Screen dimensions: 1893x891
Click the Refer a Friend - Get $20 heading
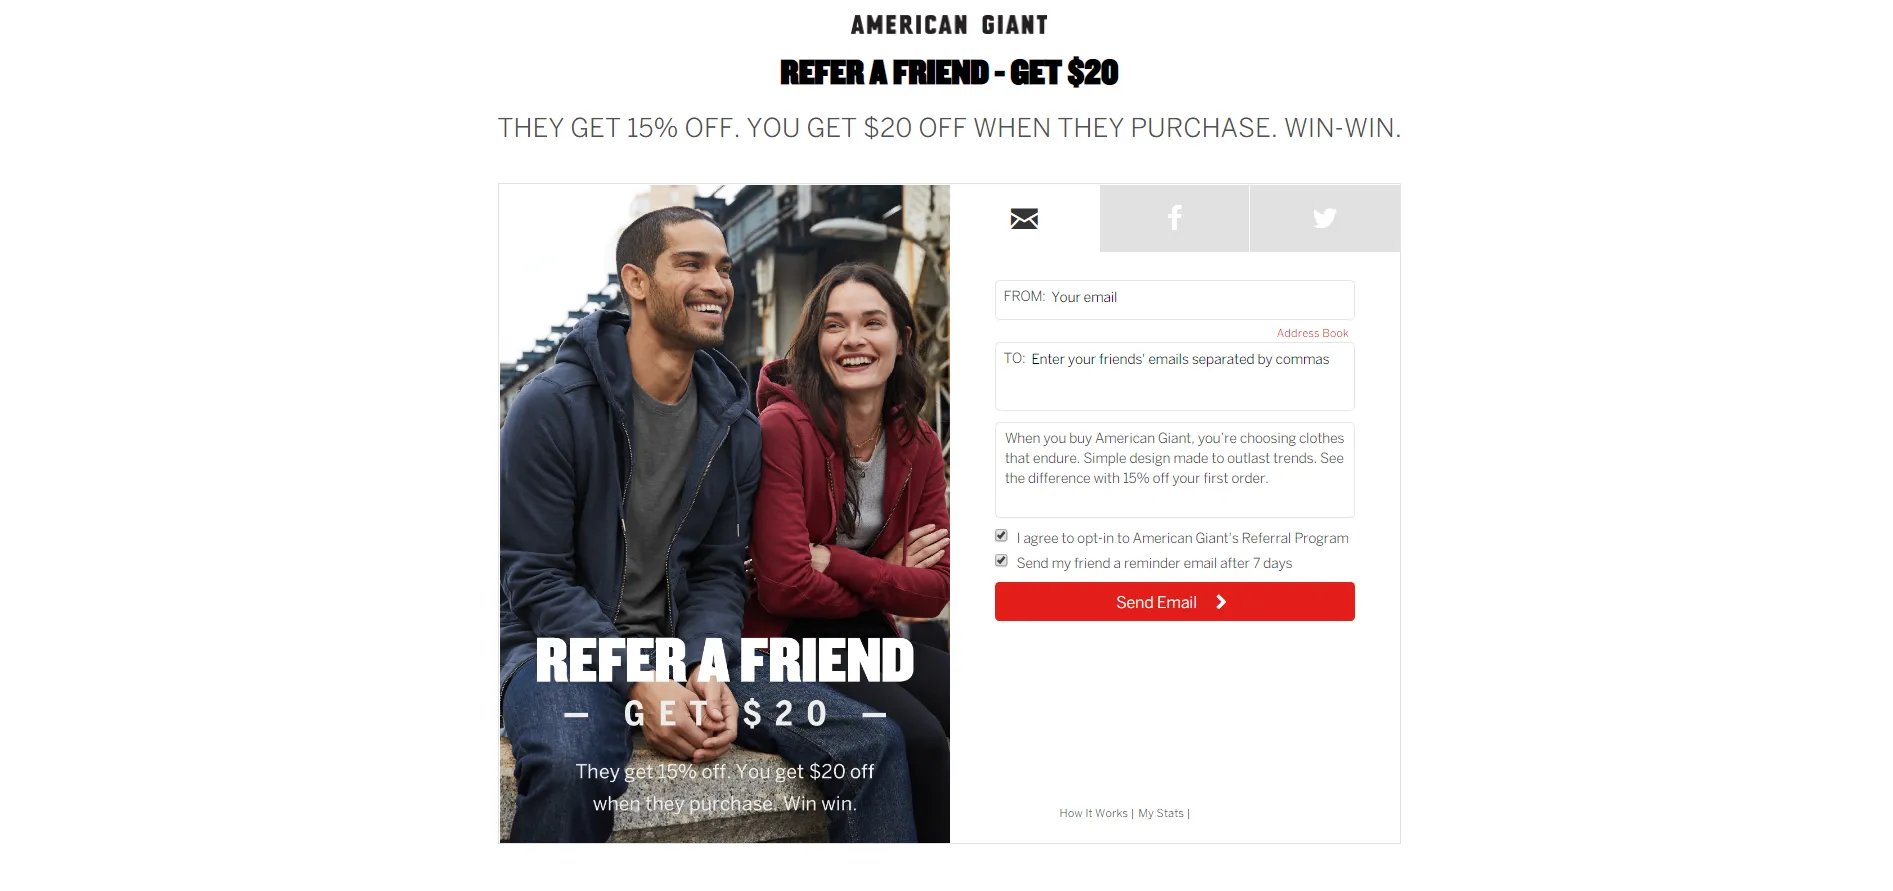pyautogui.click(x=949, y=73)
